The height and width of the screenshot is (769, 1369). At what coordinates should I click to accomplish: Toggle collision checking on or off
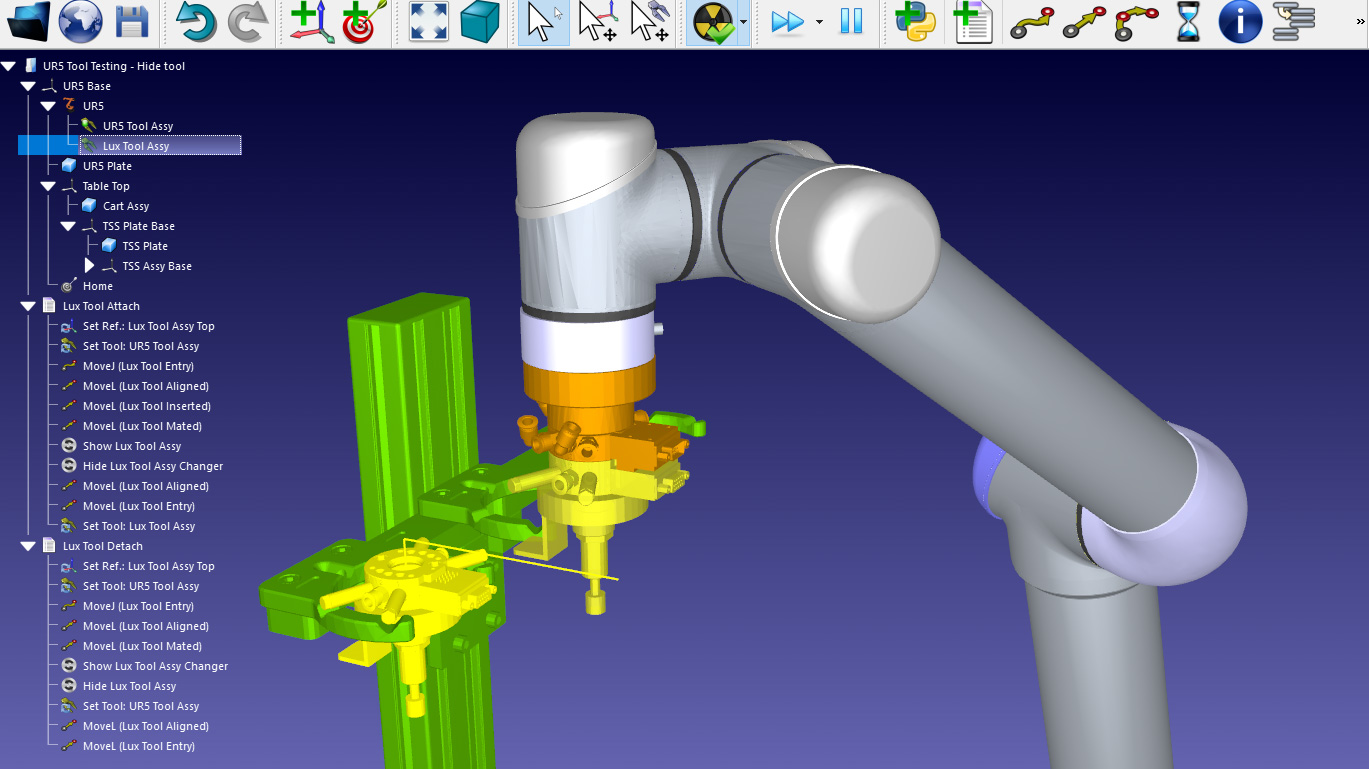click(713, 21)
